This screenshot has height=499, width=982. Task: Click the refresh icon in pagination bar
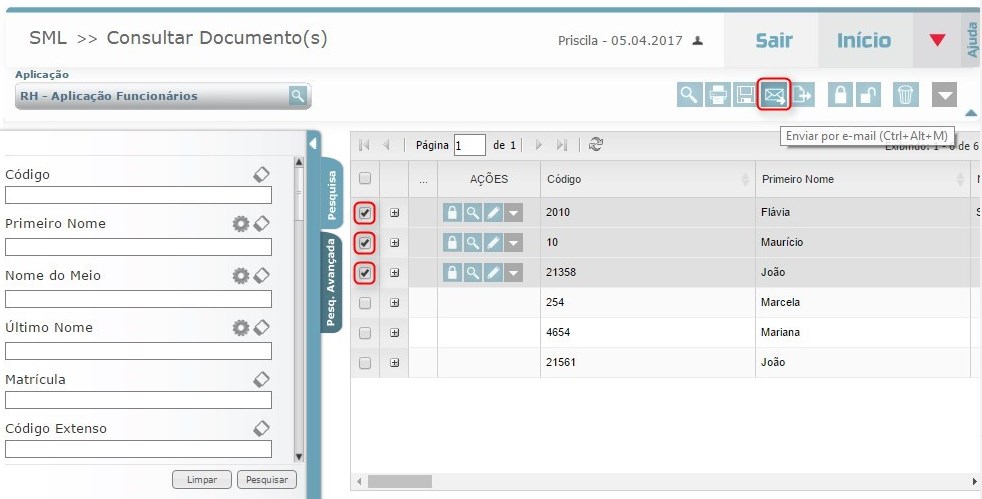pos(596,144)
